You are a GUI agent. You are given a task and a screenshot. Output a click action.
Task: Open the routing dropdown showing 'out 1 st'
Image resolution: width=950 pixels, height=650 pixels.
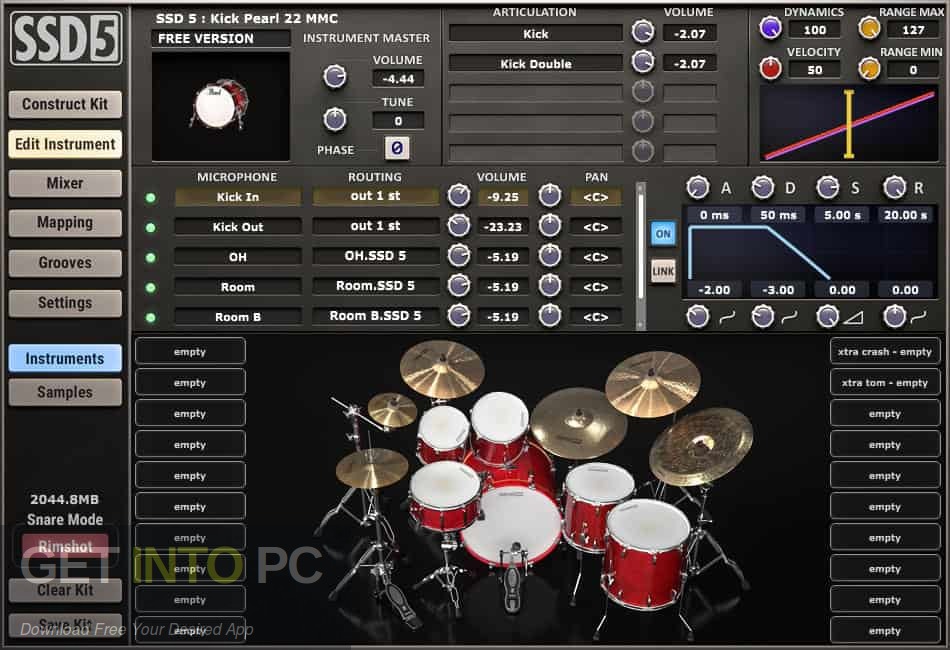(375, 196)
